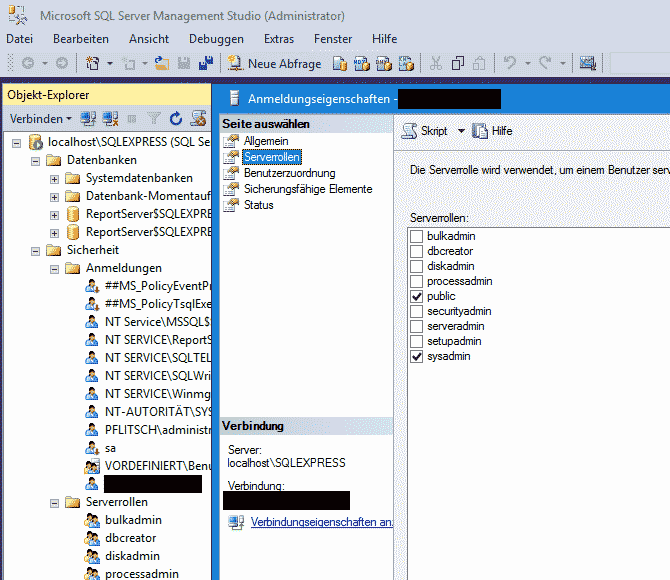This screenshot has height=580, width=670.
Task: Click the Analysis Services DMX query icon
Action: (x=384, y=64)
